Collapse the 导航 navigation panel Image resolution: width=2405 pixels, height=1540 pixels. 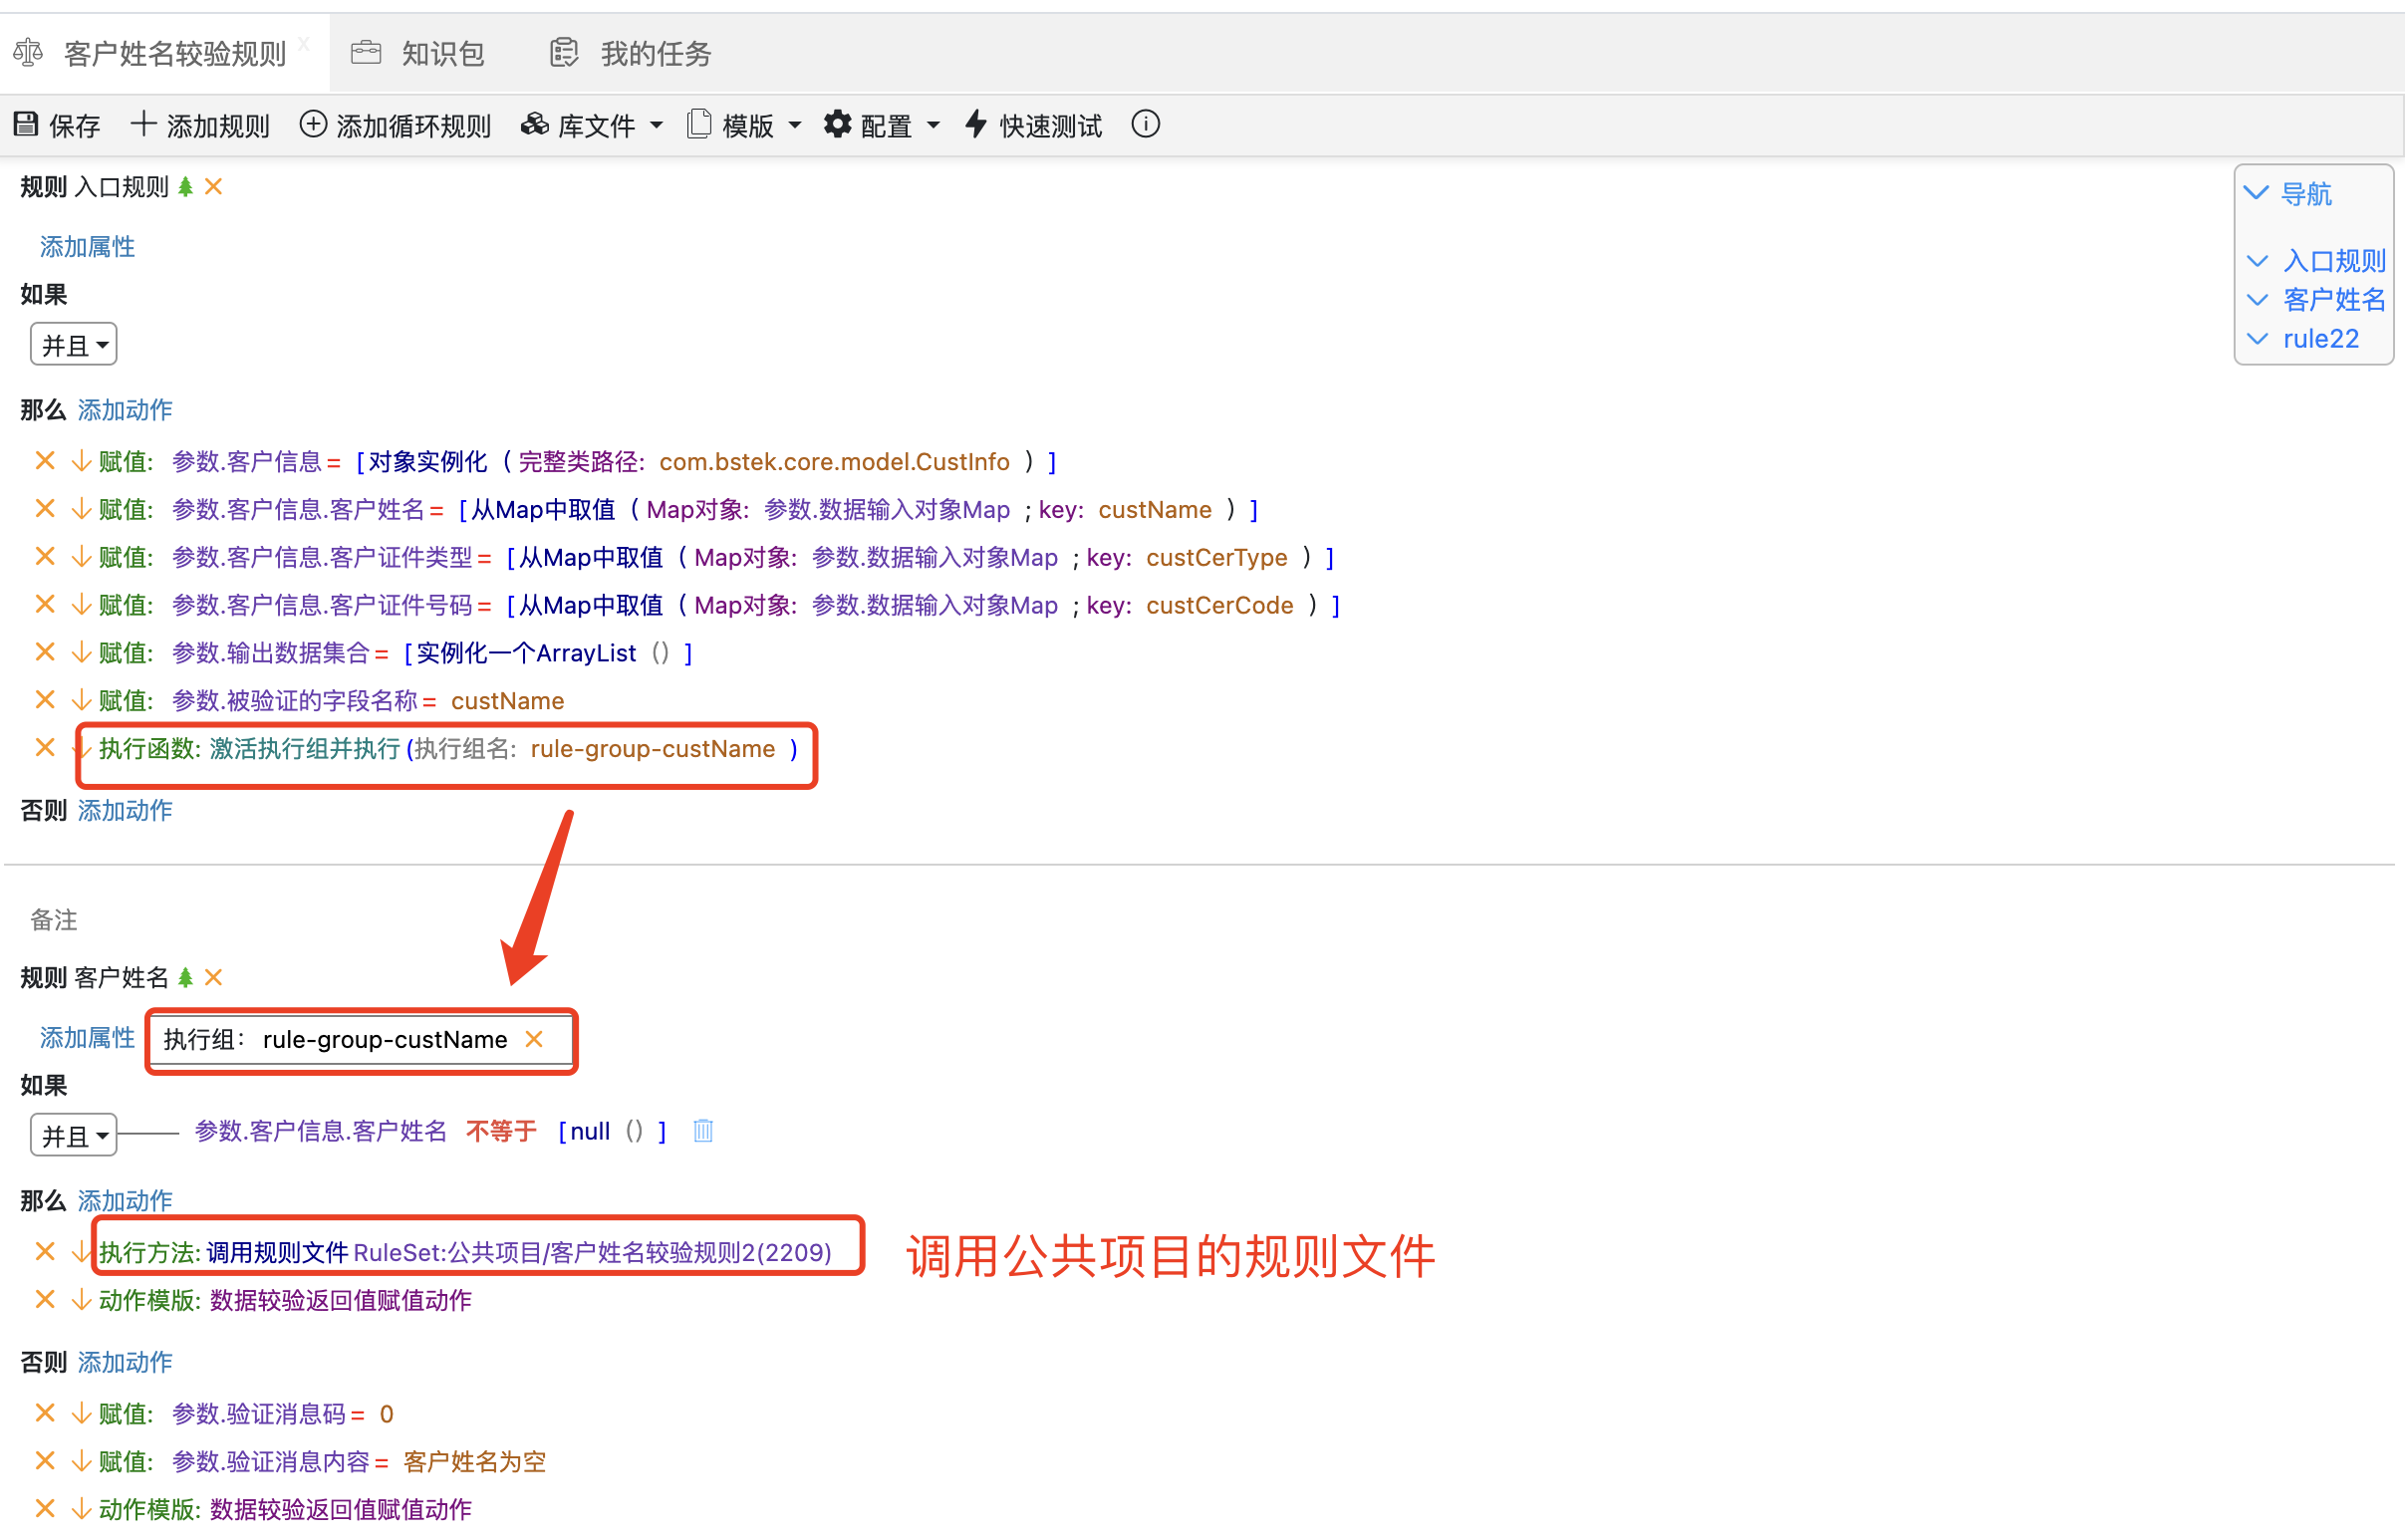coord(2257,193)
